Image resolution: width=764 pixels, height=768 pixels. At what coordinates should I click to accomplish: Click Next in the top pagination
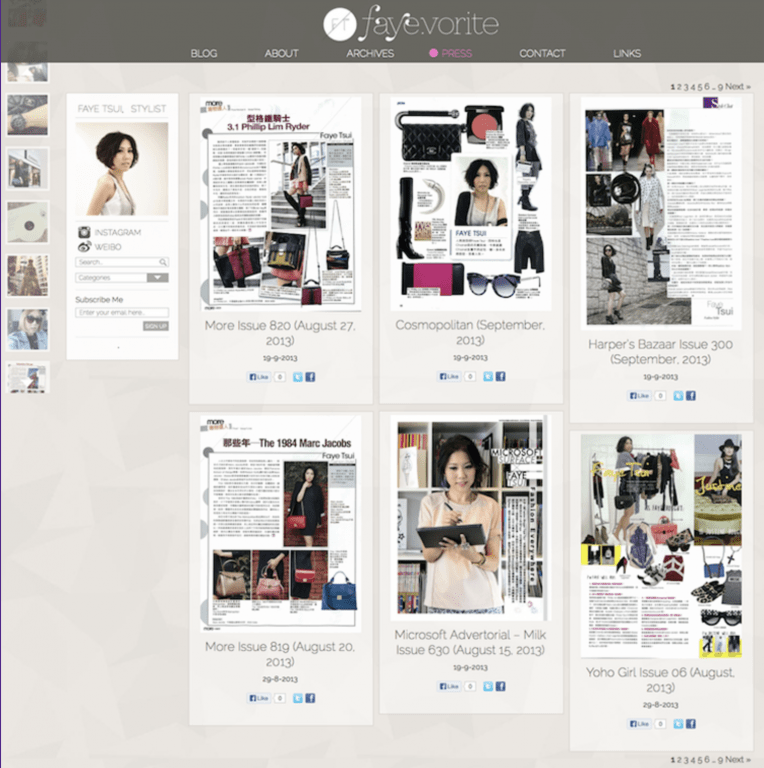tap(738, 86)
